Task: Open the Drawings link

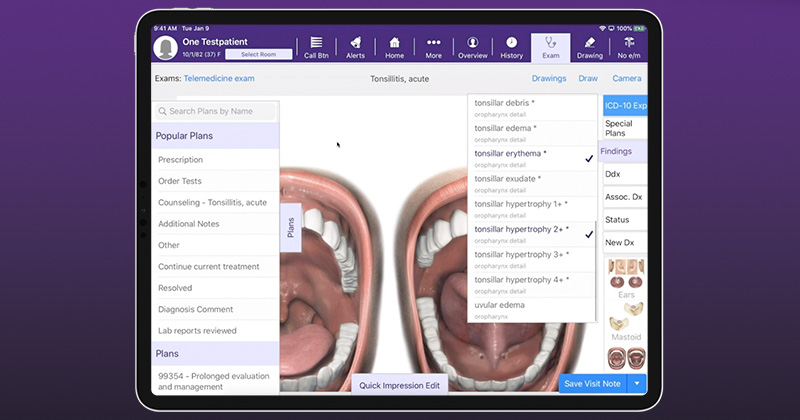Action: [549, 78]
